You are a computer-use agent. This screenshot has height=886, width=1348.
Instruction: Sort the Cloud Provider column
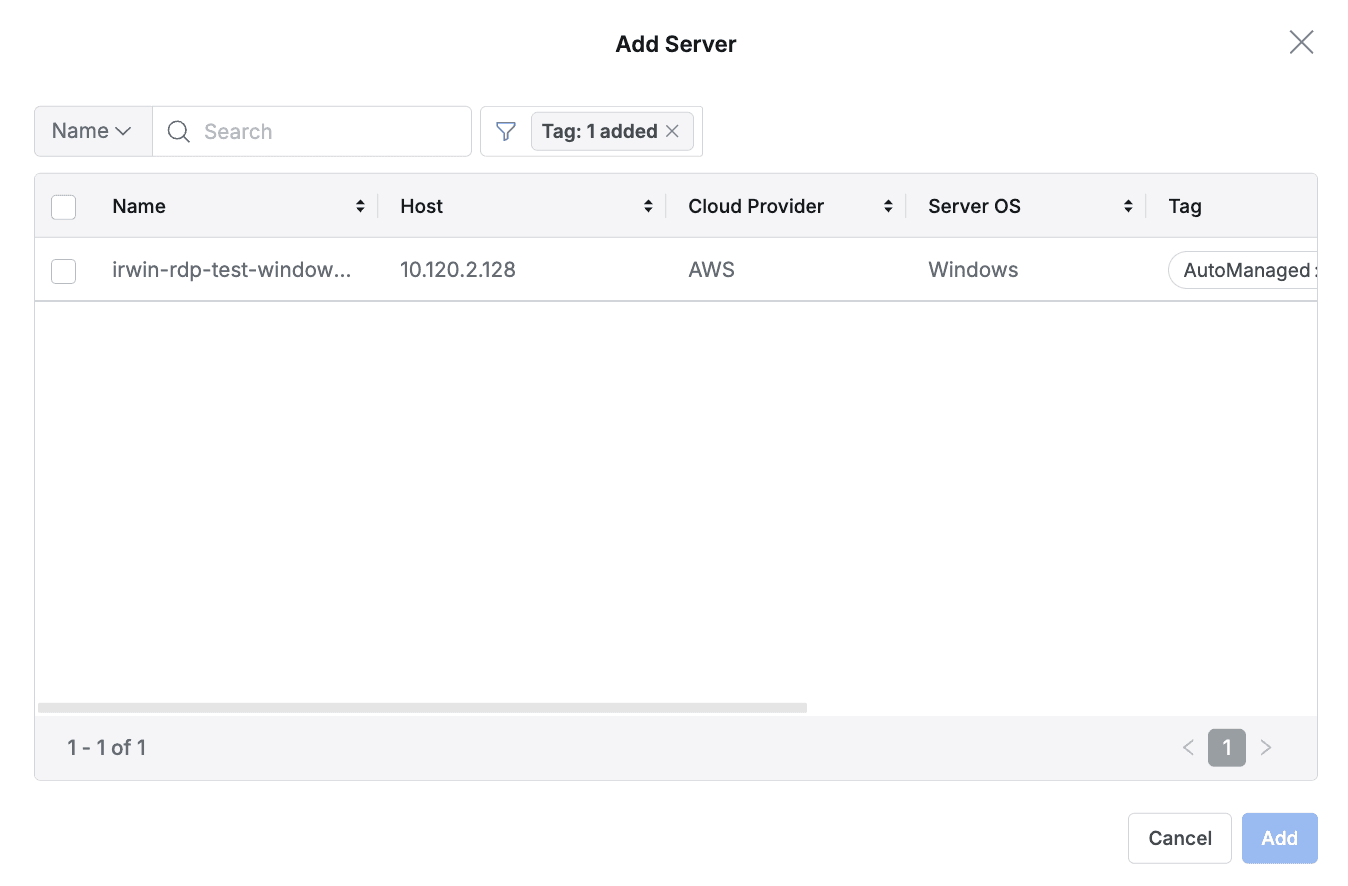click(887, 206)
